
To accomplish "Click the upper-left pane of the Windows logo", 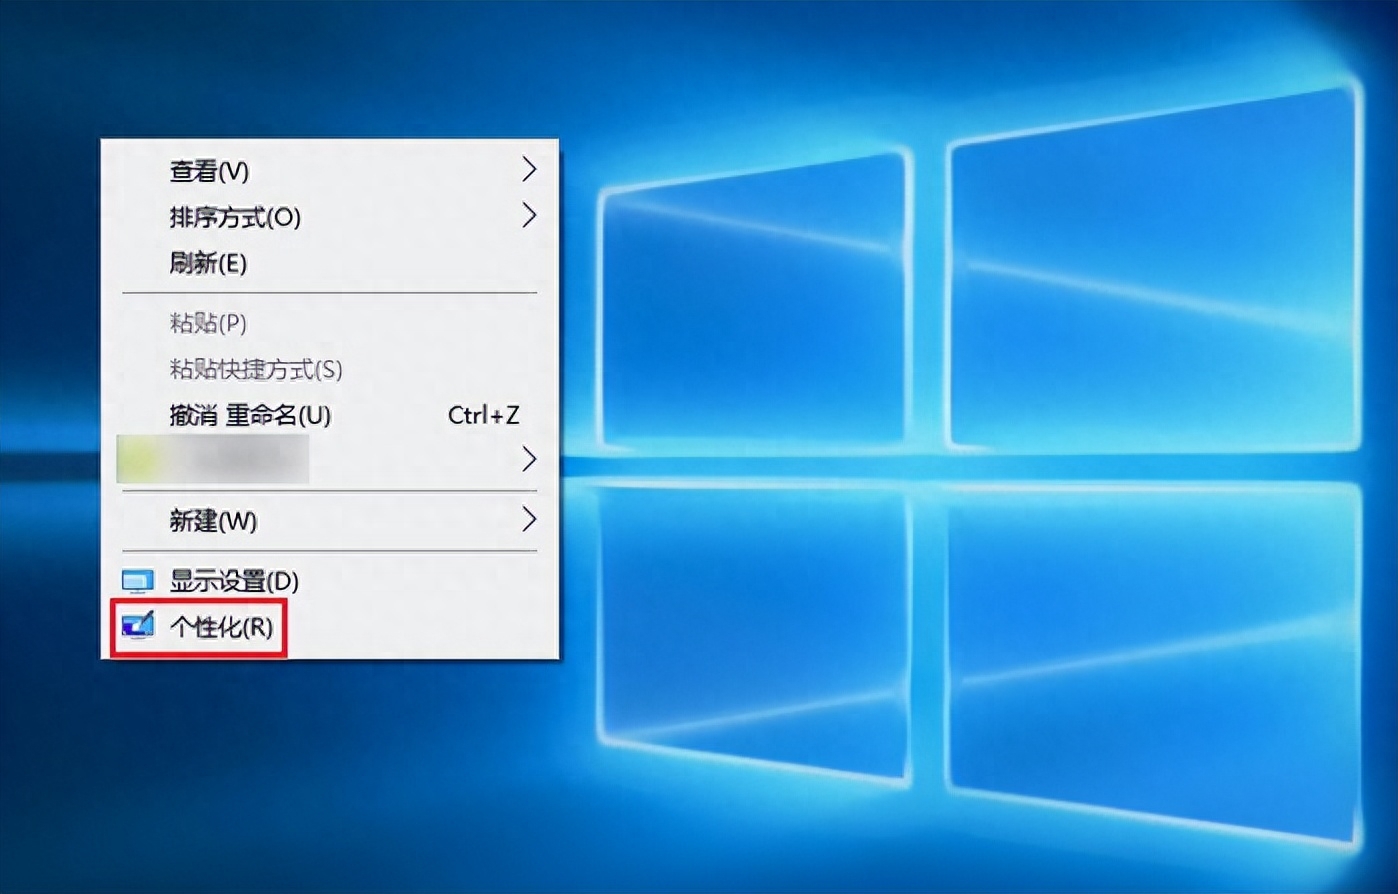I will 755,310.
